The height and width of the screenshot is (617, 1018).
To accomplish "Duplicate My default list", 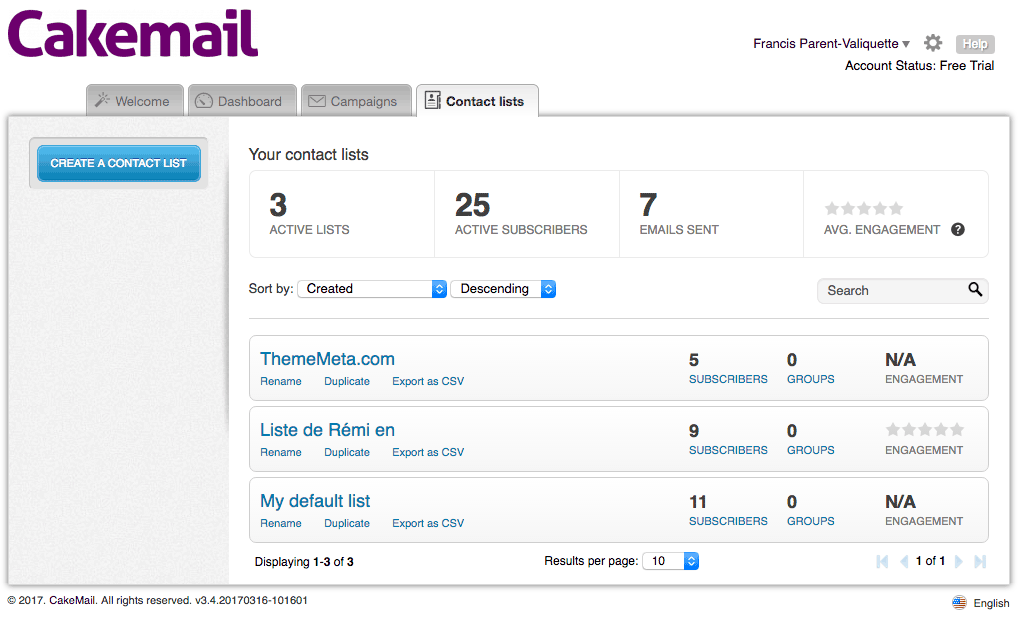I will [347, 523].
